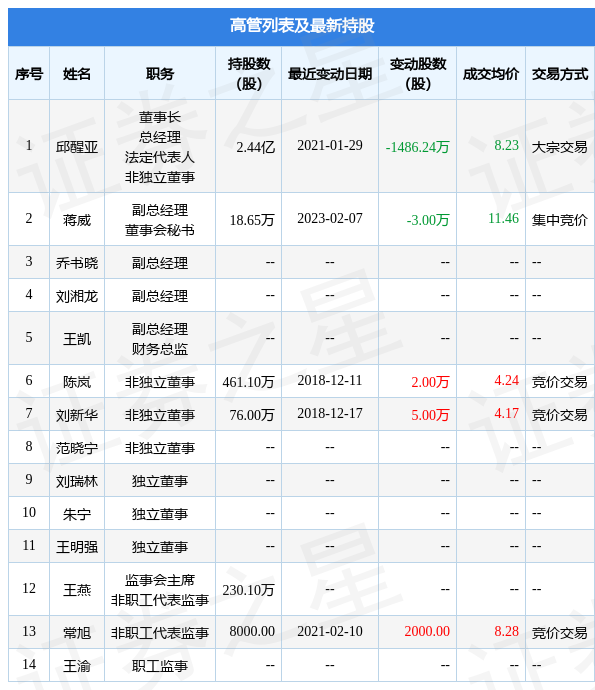The width and height of the screenshot is (595, 690).
Task: Click 竞价交易 in 陈岚's row
Action: coord(560,382)
